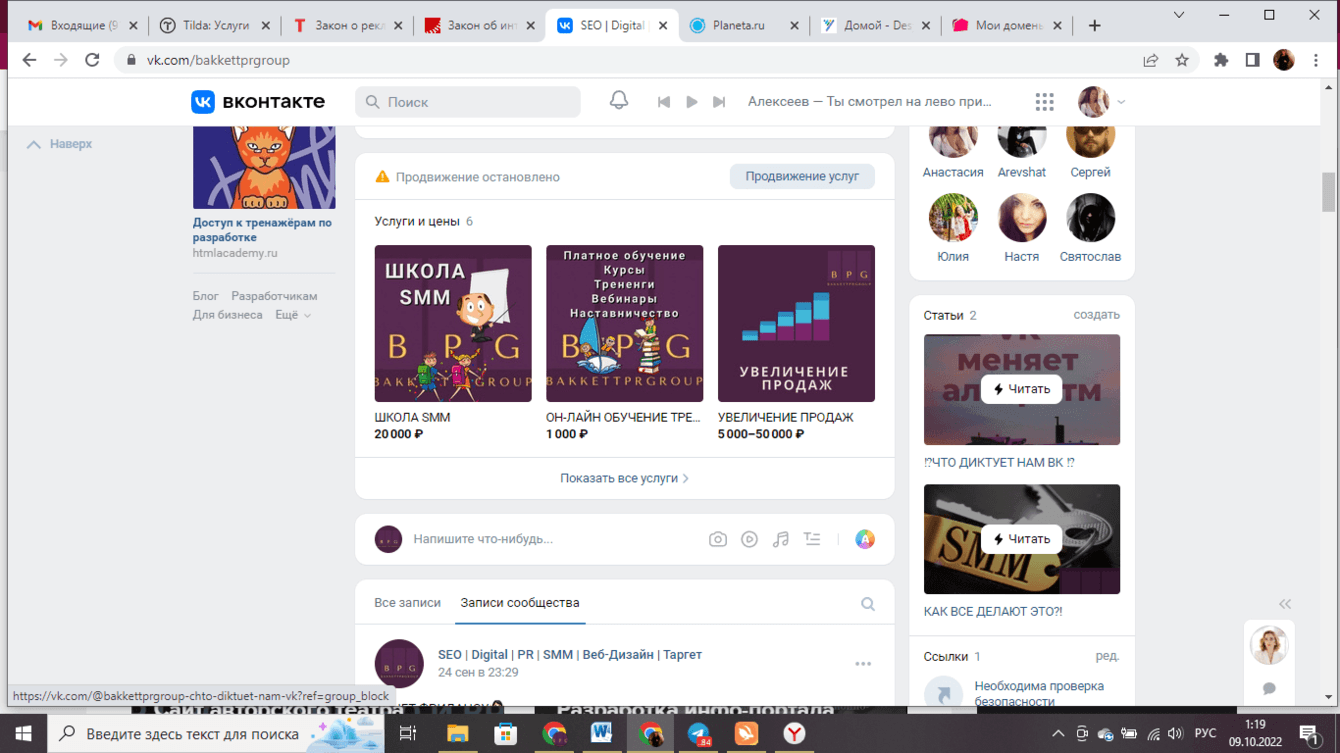Click the Продвижение услуг button

click(x=802, y=175)
